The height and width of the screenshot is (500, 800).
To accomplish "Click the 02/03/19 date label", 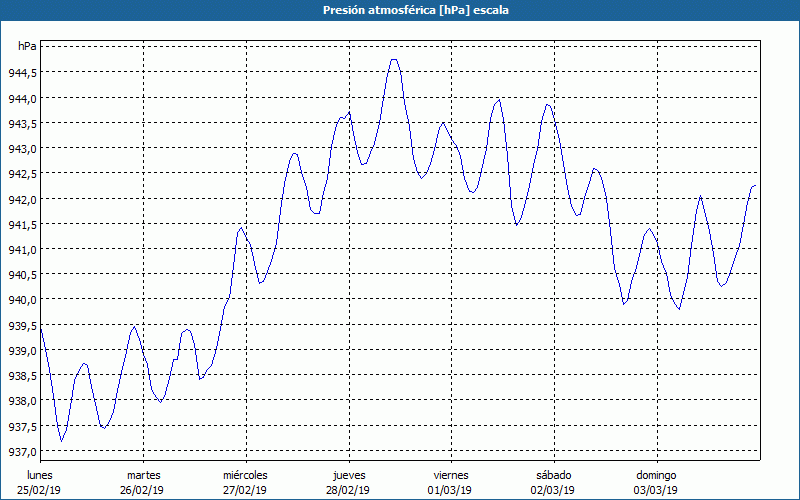I will [553, 490].
